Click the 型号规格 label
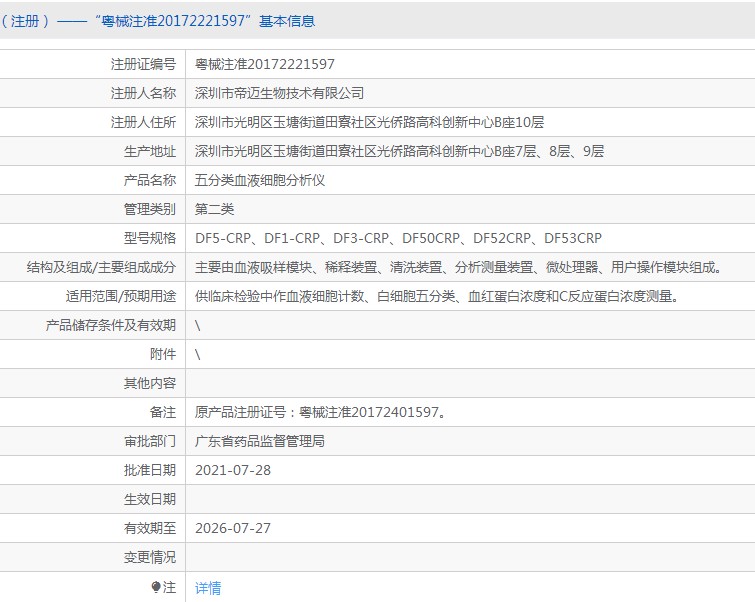 pyautogui.click(x=150, y=238)
